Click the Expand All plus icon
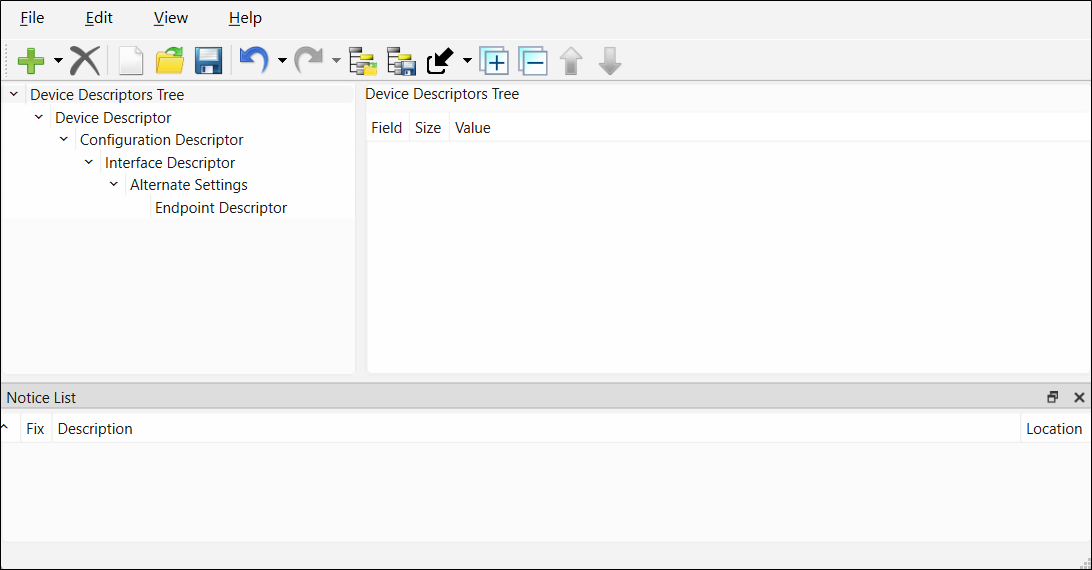1092x570 pixels. (494, 61)
